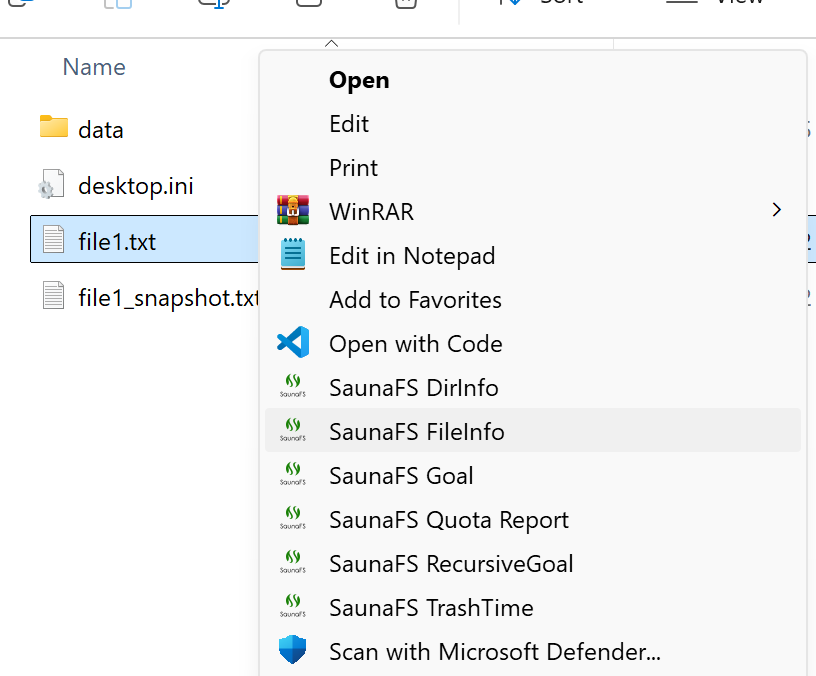
Task: Click the Delete trash icon in the toolbar
Action: [x=405, y=5]
